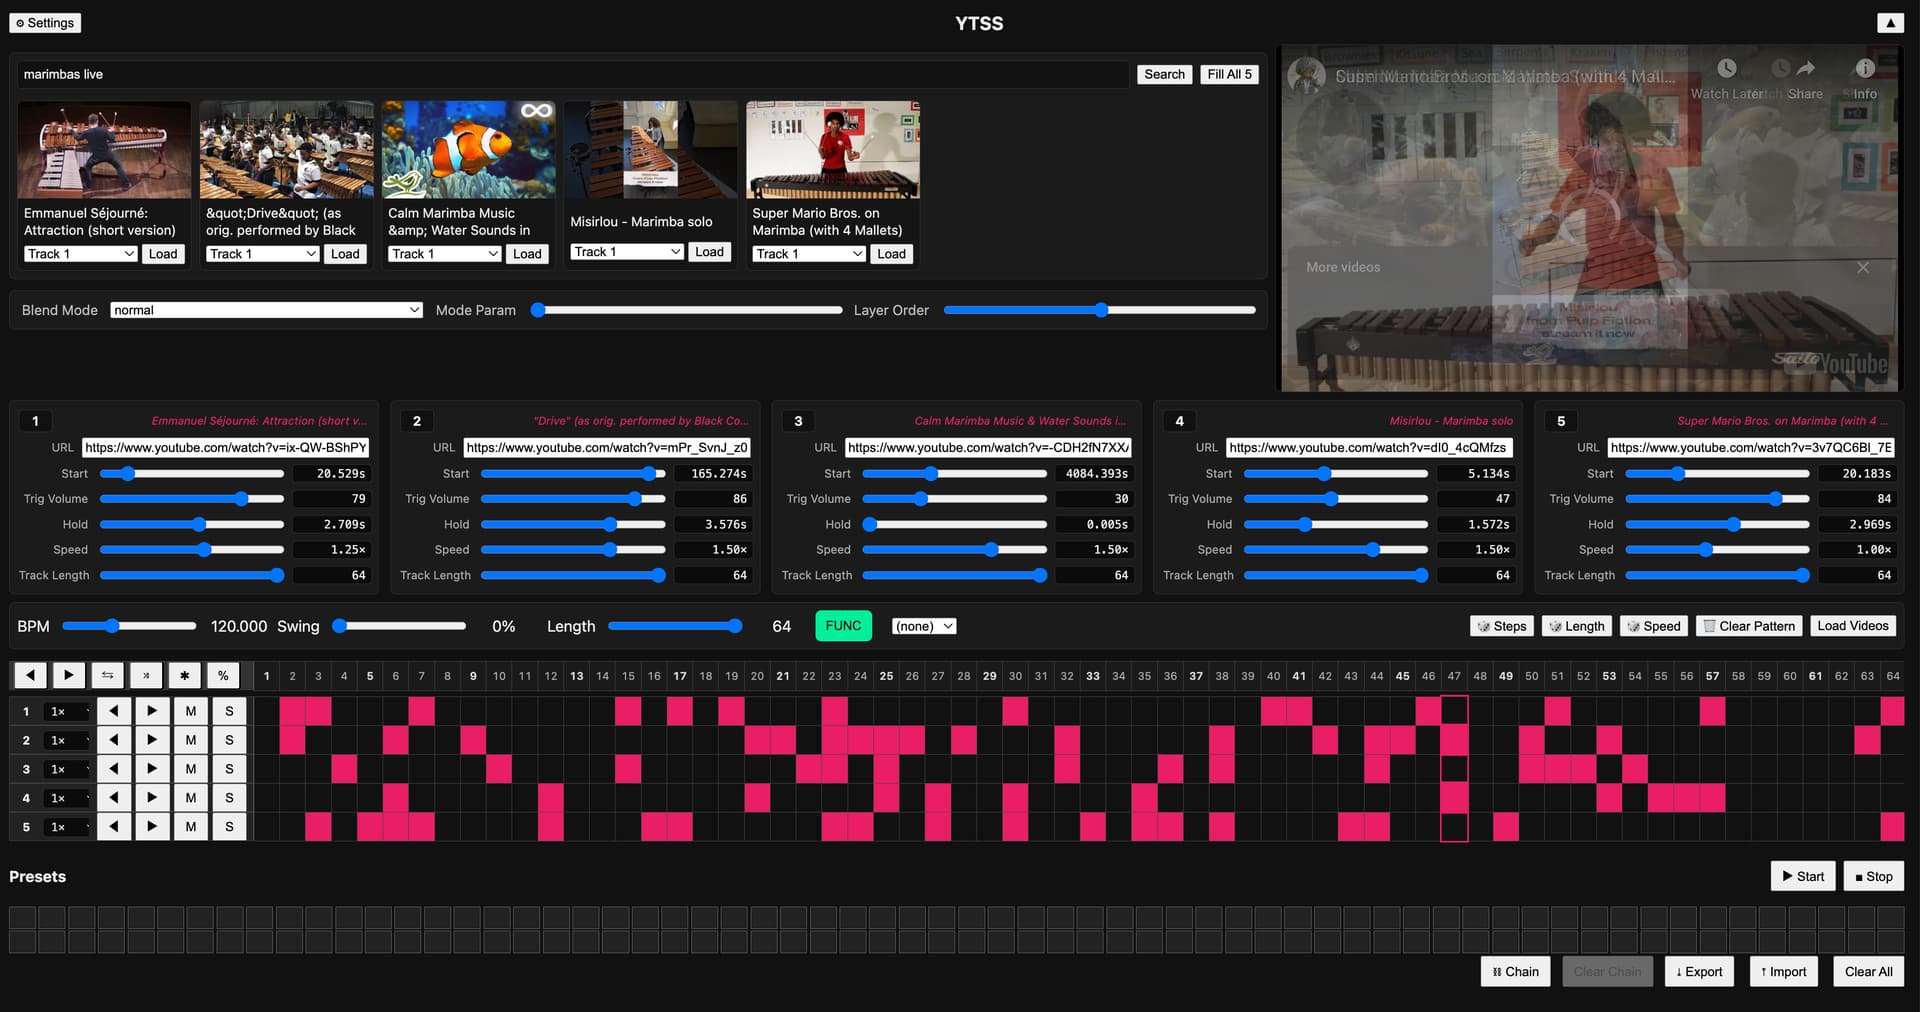Screen dimensions: 1920x1012
Task: Shift track 3 pattern left
Action: (114, 769)
